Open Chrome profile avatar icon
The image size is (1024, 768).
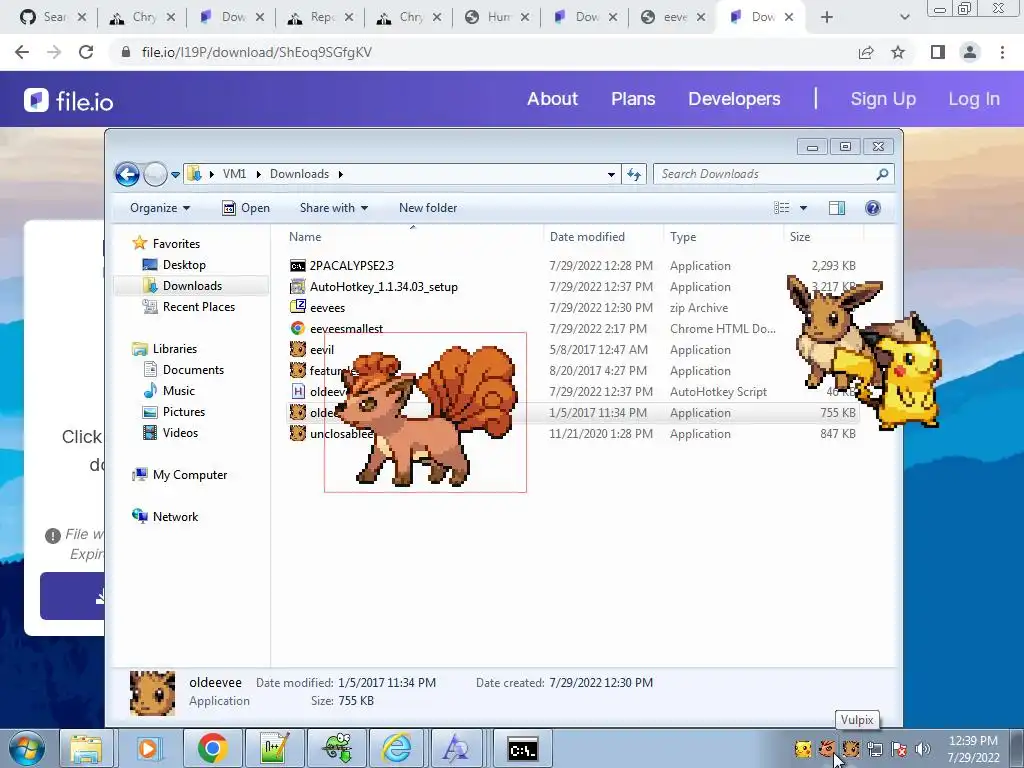(970, 52)
